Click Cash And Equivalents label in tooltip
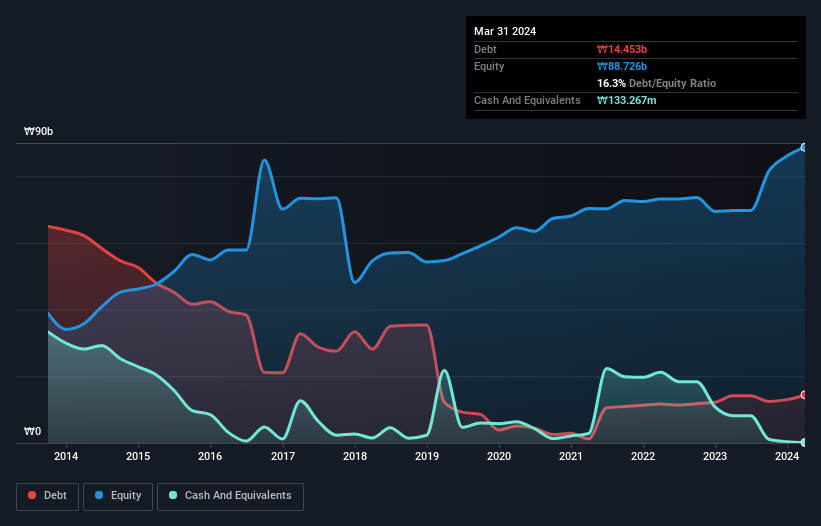This screenshot has width=821, height=526. click(527, 100)
